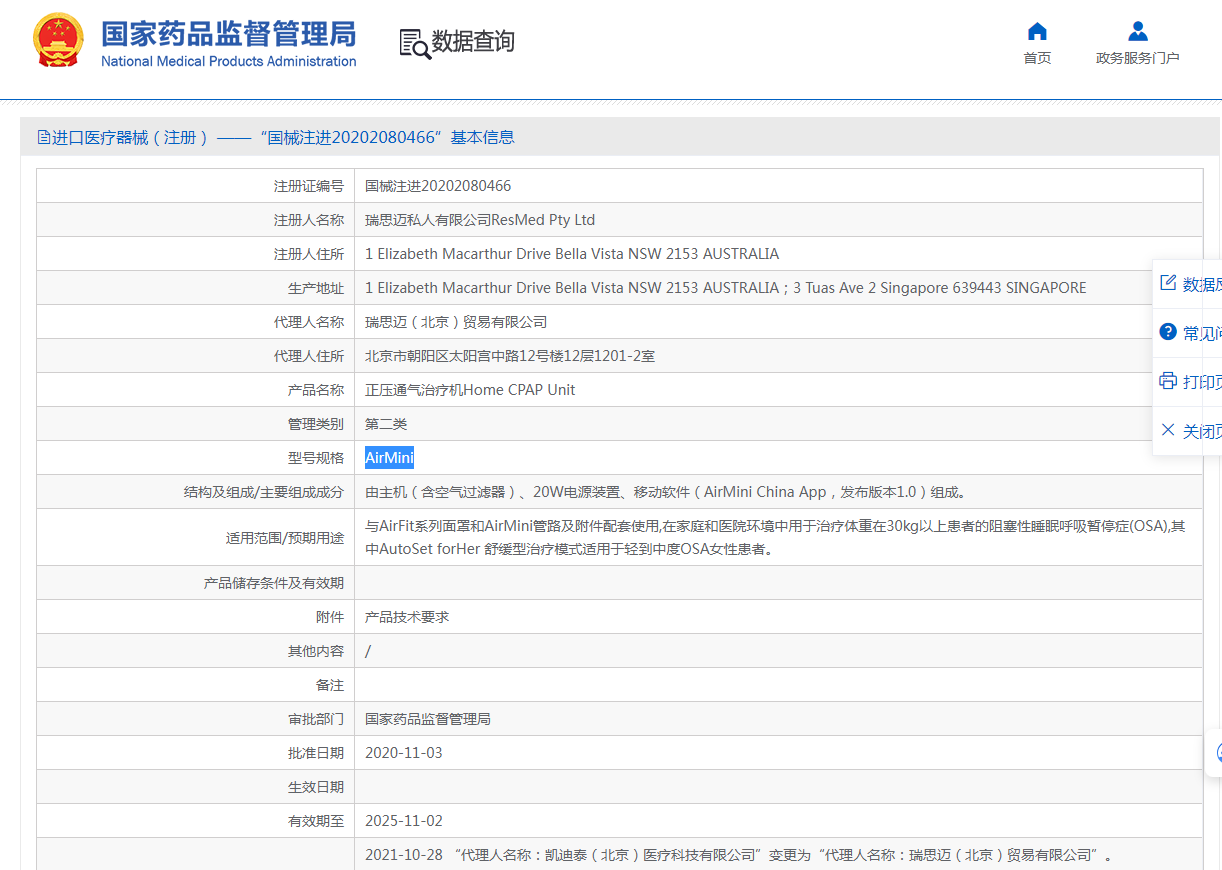This screenshot has height=870, width=1222.
Task: Click the edit icon for 数据反馈
Action: point(1167,283)
